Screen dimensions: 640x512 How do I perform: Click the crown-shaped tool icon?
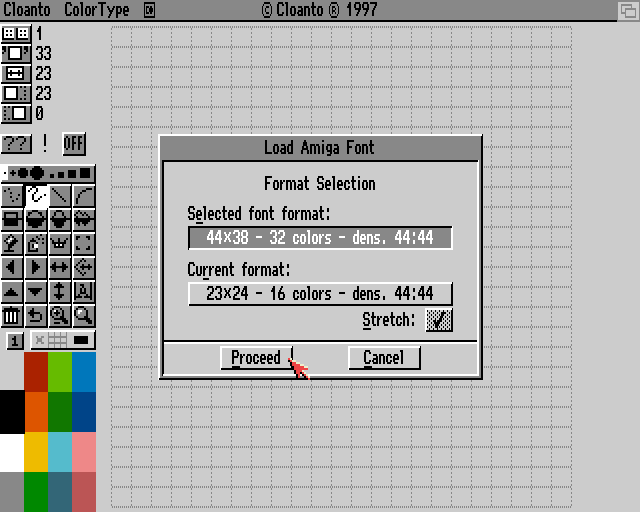(x=60, y=244)
